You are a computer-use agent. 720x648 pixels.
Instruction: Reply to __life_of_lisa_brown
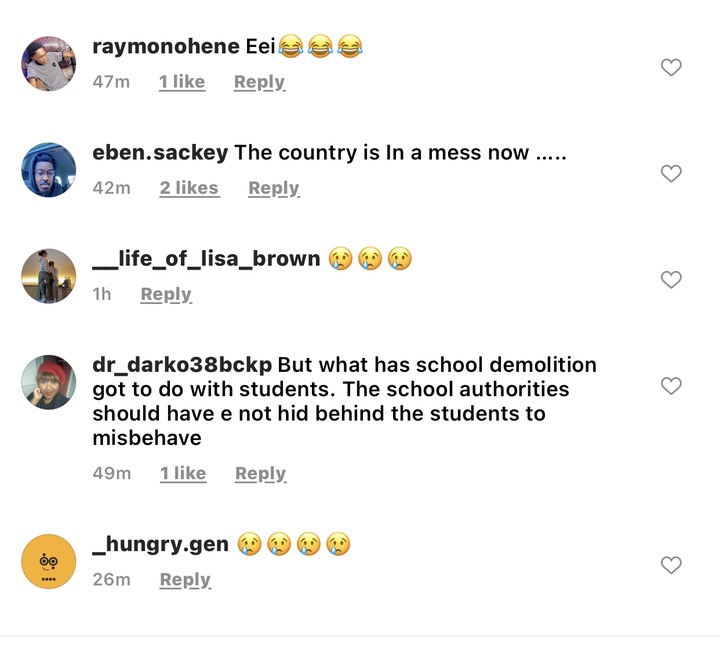point(166,294)
